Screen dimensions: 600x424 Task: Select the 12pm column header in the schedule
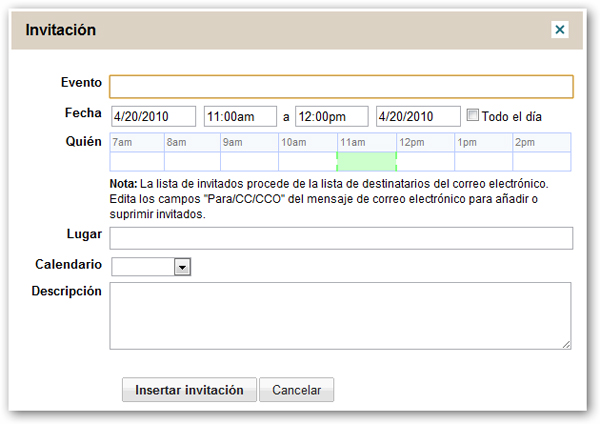pyautogui.click(x=426, y=142)
